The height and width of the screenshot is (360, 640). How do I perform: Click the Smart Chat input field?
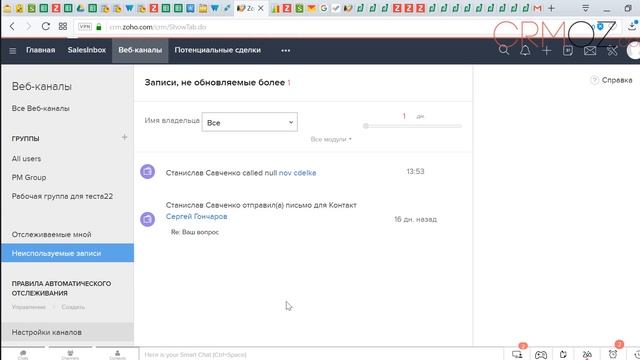coord(322,354)
